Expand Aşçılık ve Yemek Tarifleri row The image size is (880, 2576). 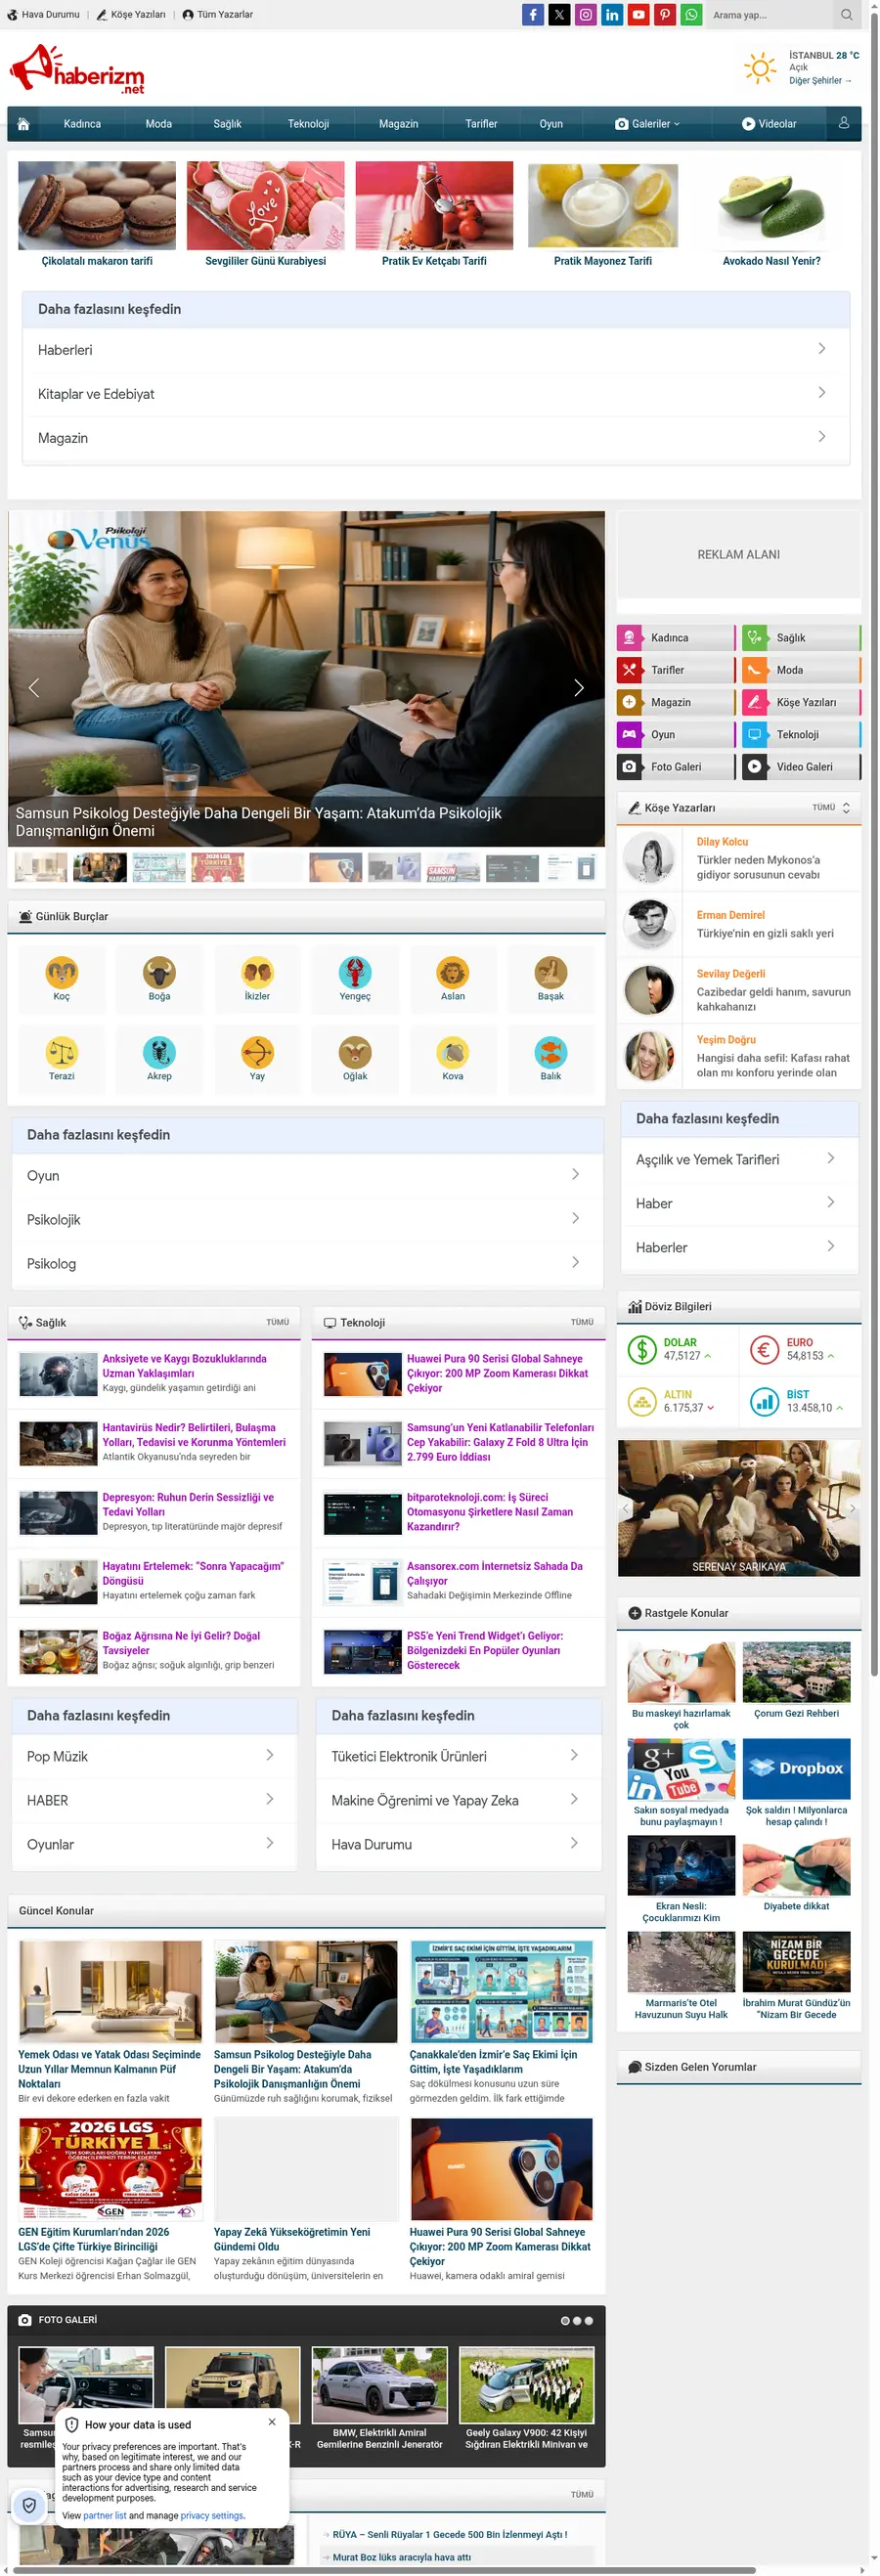[x=739, y=1159]
